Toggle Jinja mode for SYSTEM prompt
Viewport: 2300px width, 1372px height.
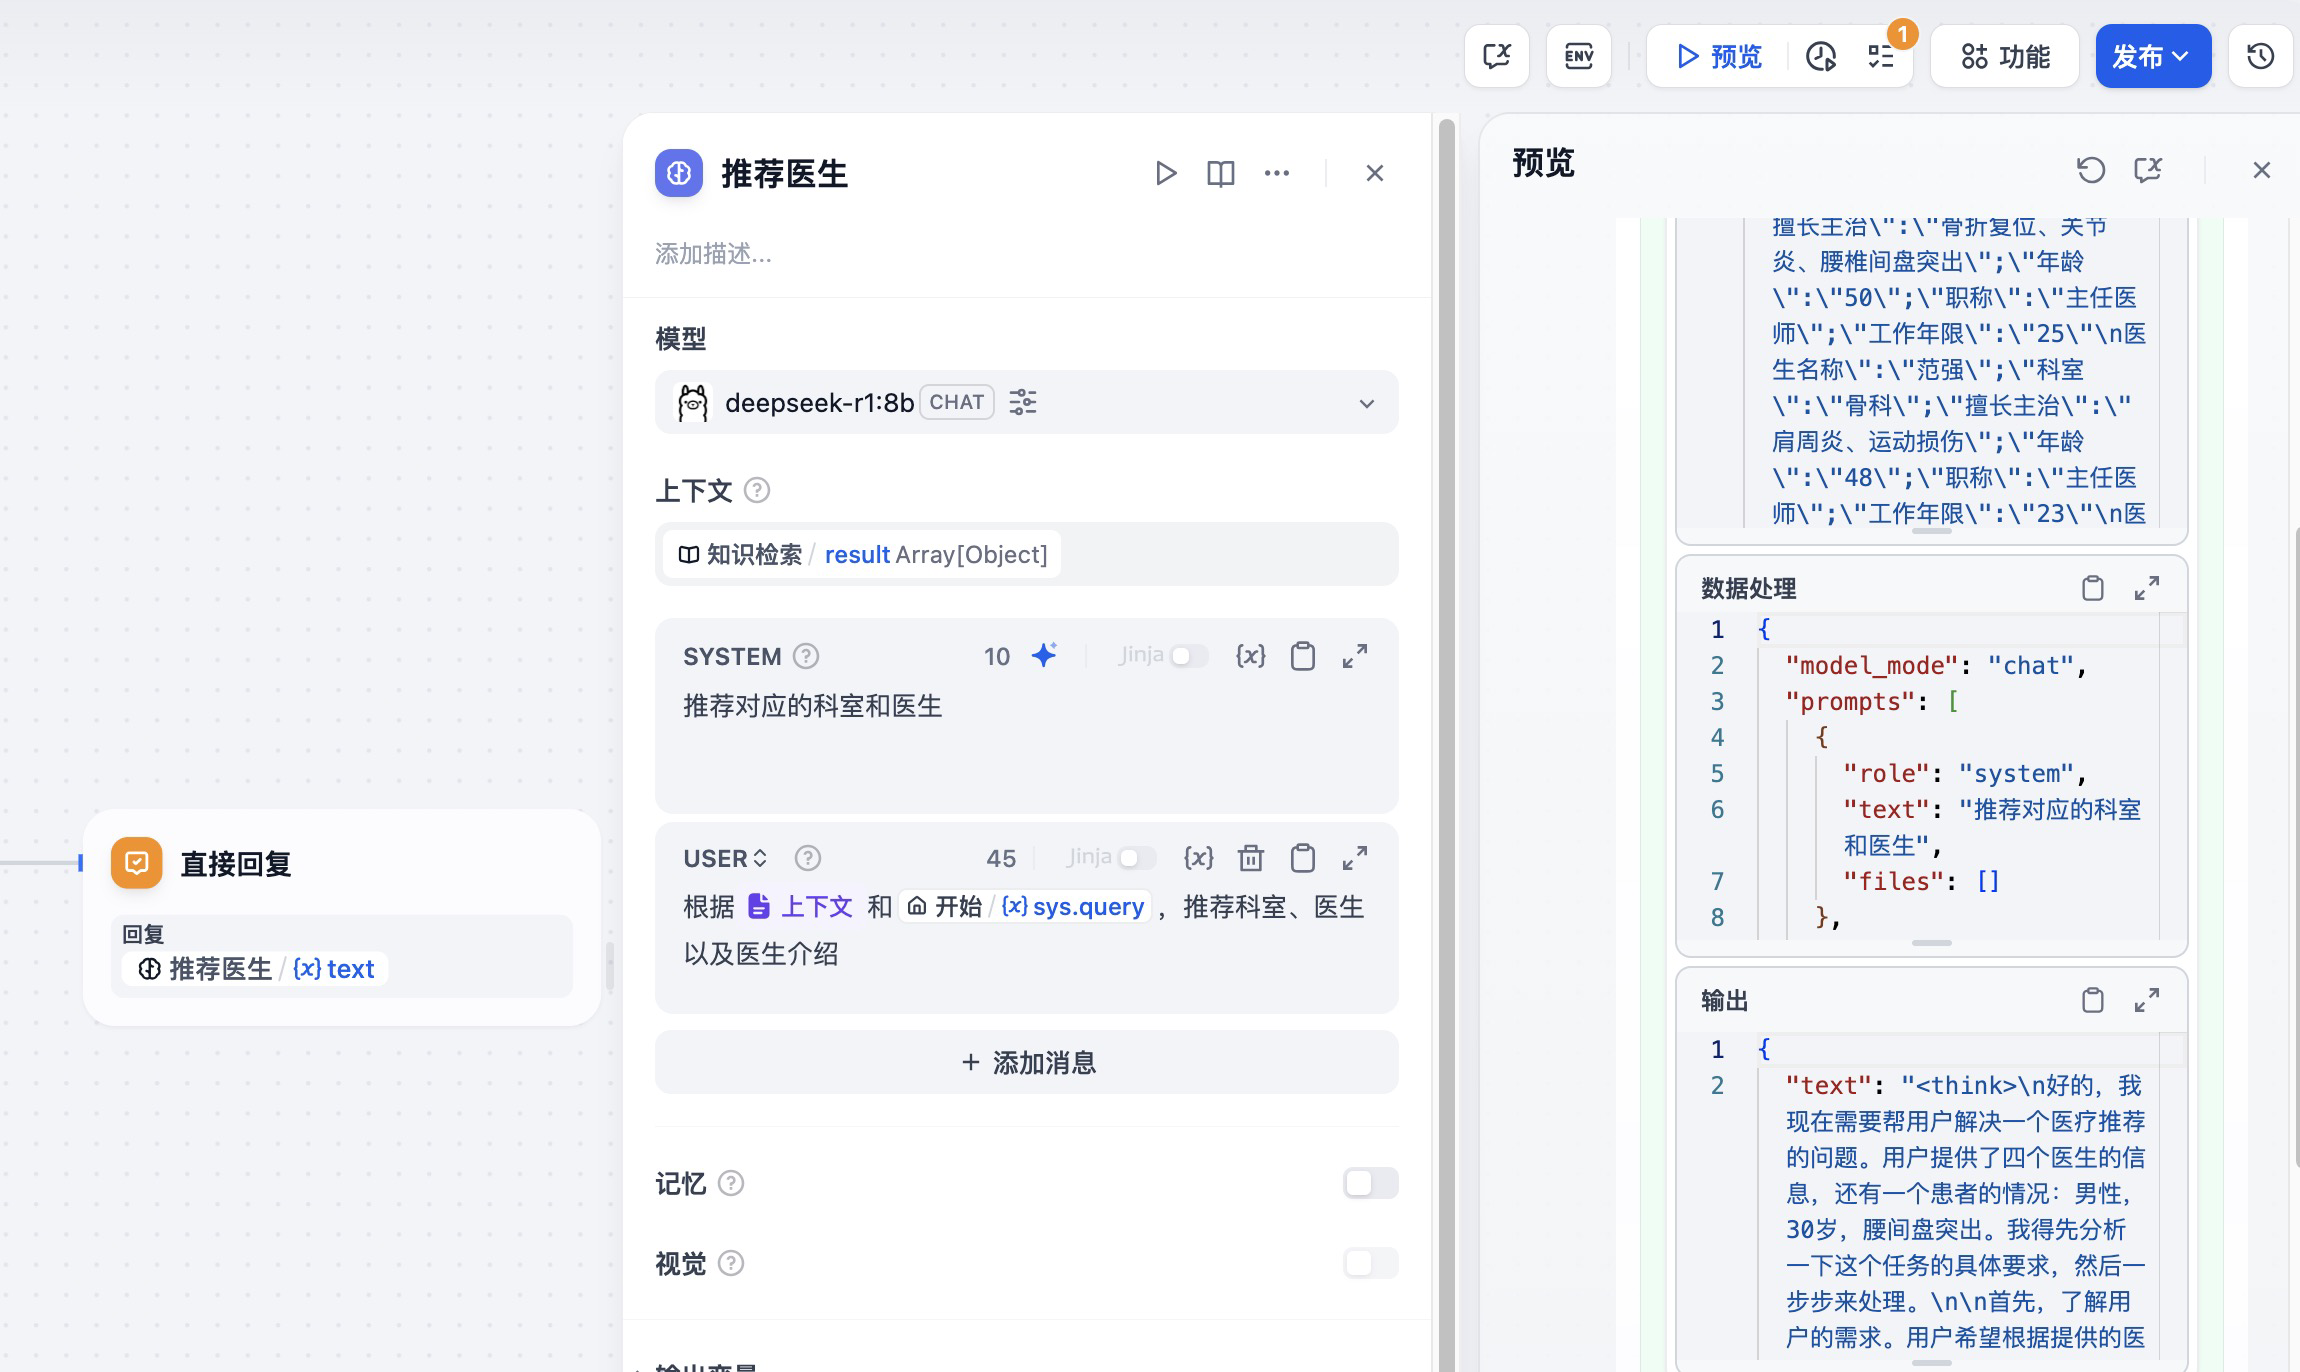(1188, 656)
